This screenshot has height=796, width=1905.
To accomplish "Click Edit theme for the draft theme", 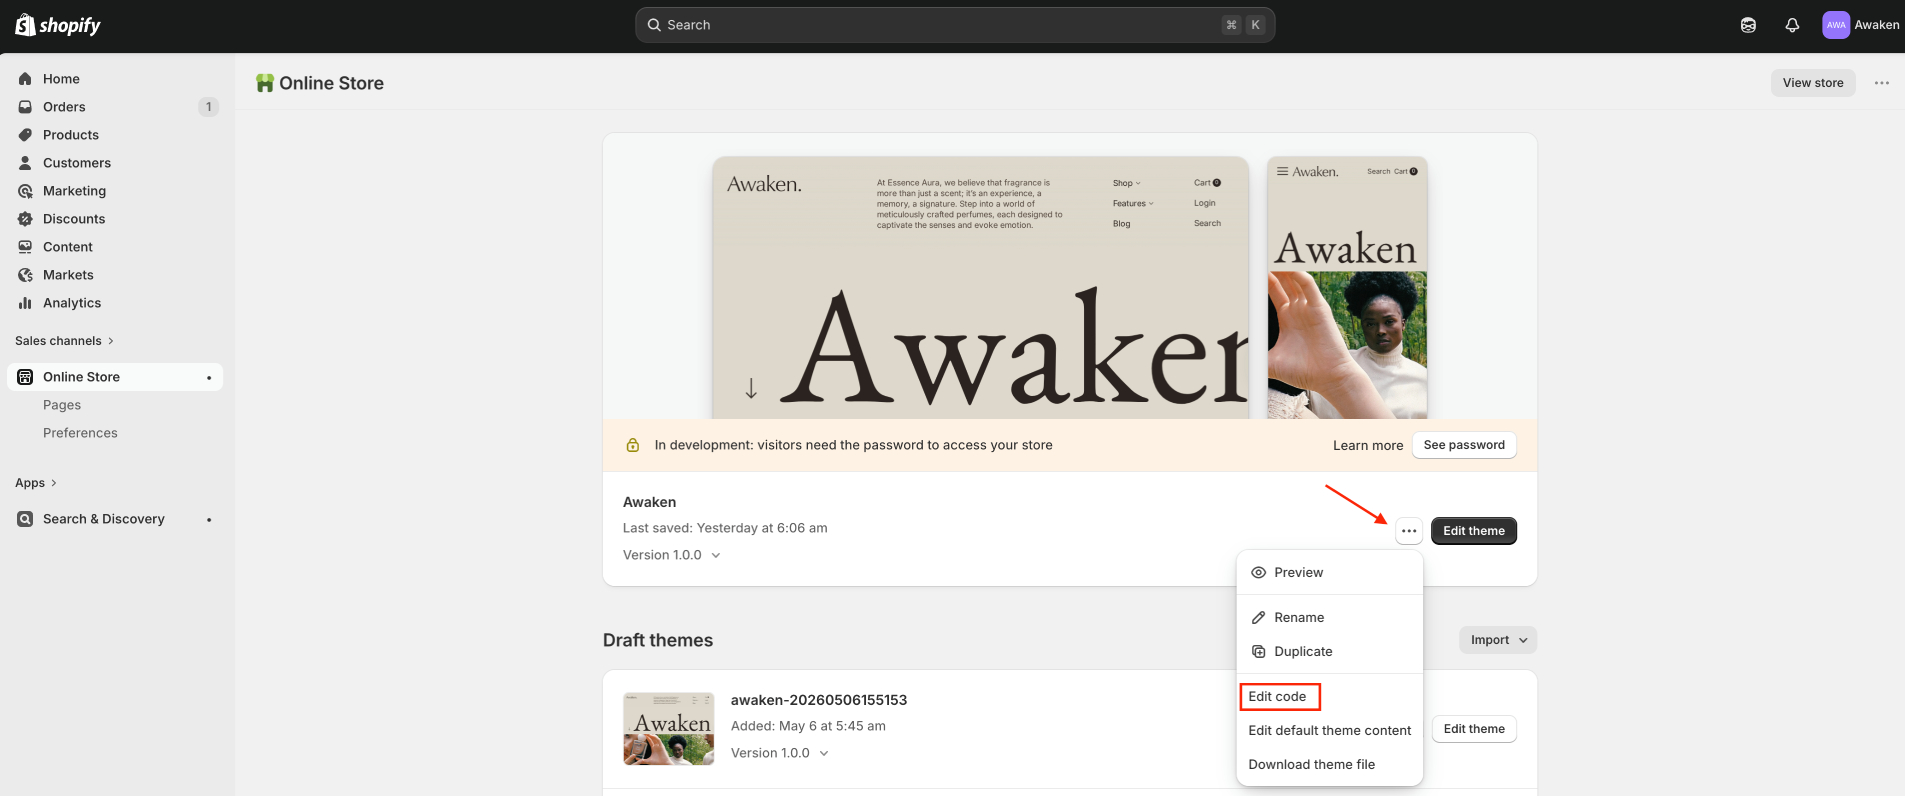I will click(x=1474, y=729).
